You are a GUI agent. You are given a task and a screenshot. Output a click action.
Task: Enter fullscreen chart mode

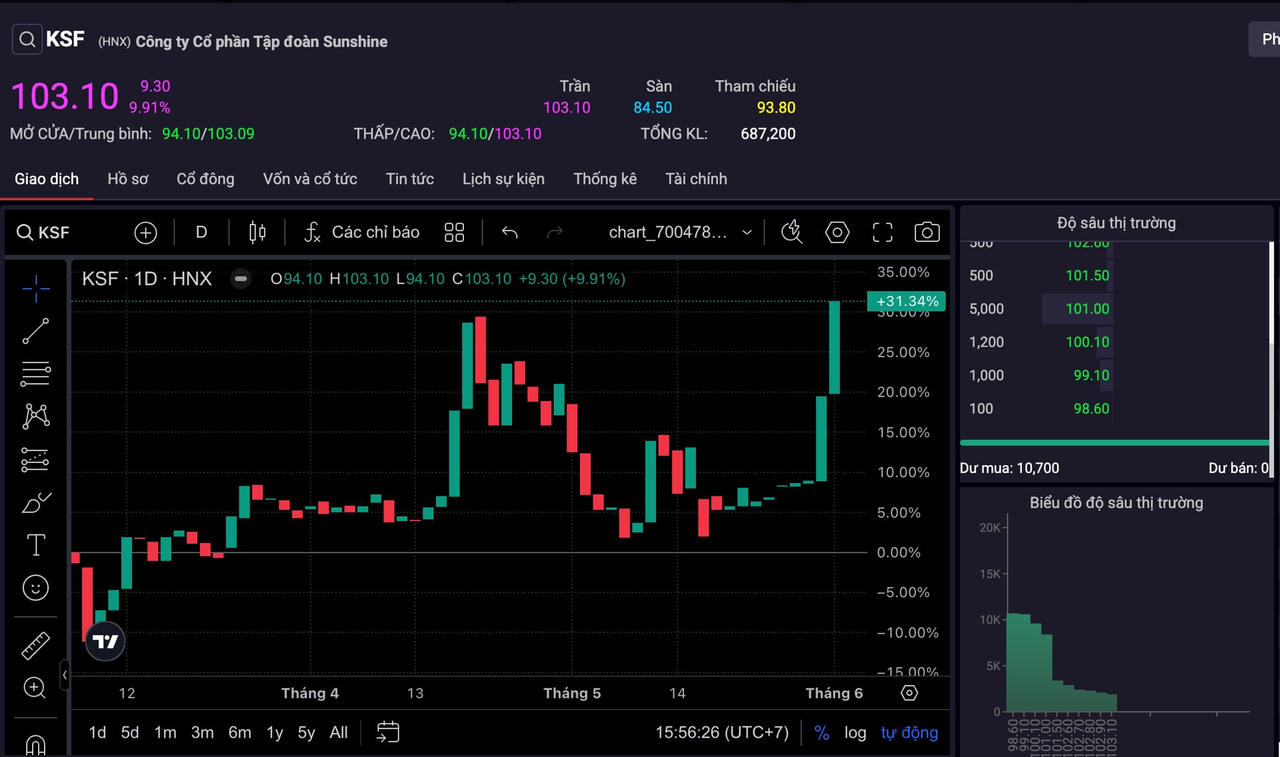click(882, 232)
